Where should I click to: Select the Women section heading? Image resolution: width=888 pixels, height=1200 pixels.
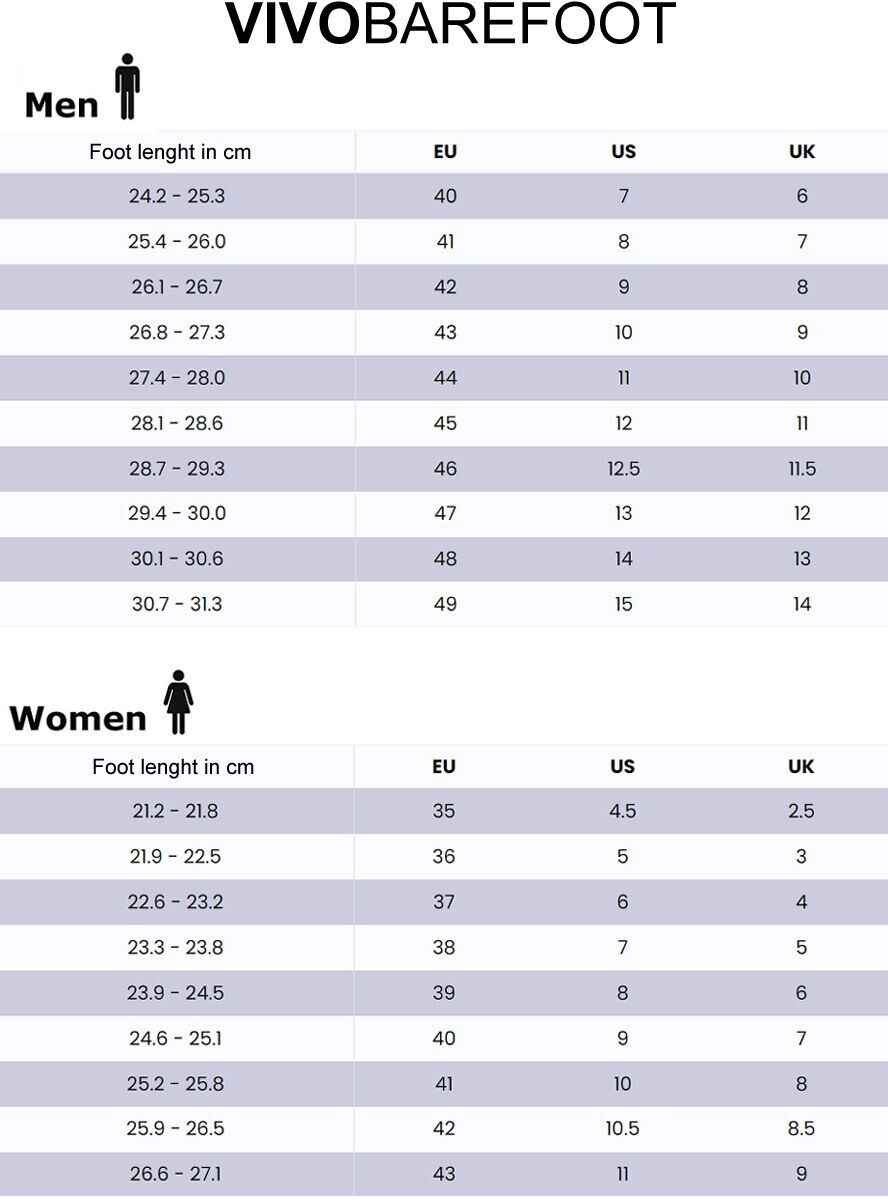point(78,718)
